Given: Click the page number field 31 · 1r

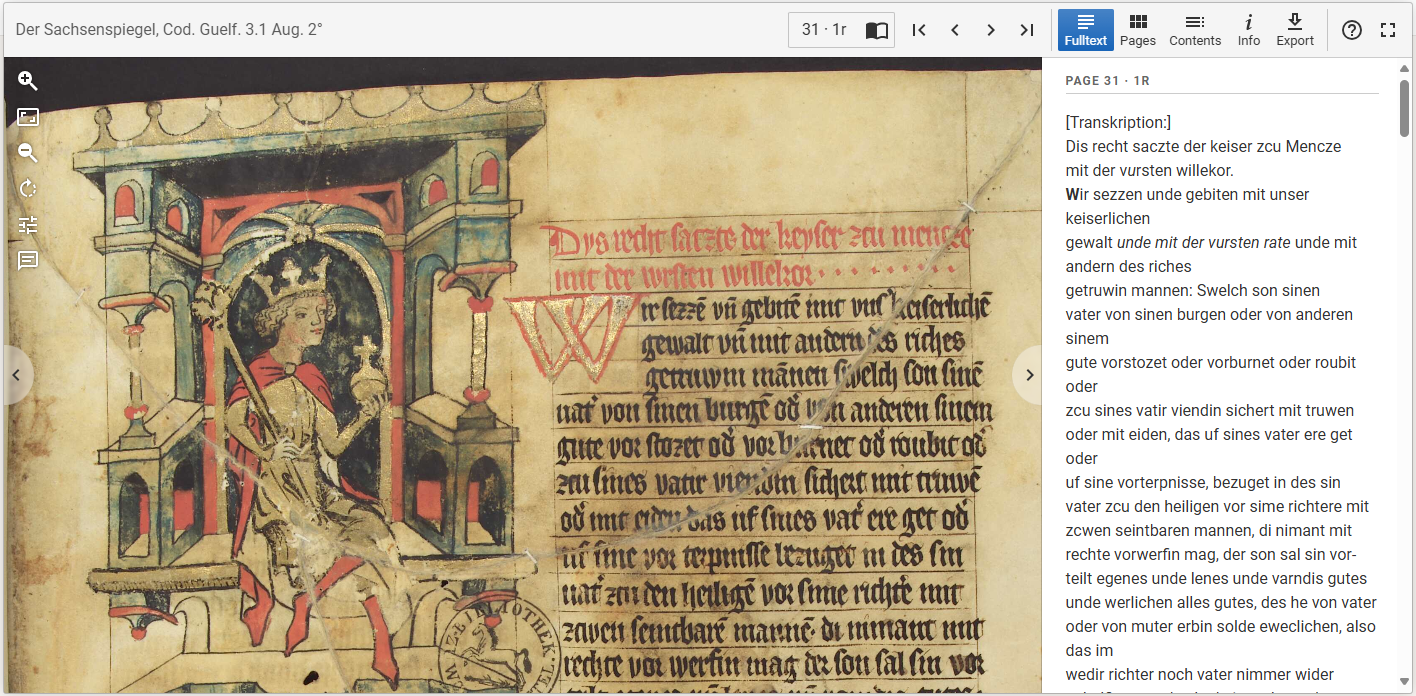Looking at the screenshot, I should (x=824, y=30).
